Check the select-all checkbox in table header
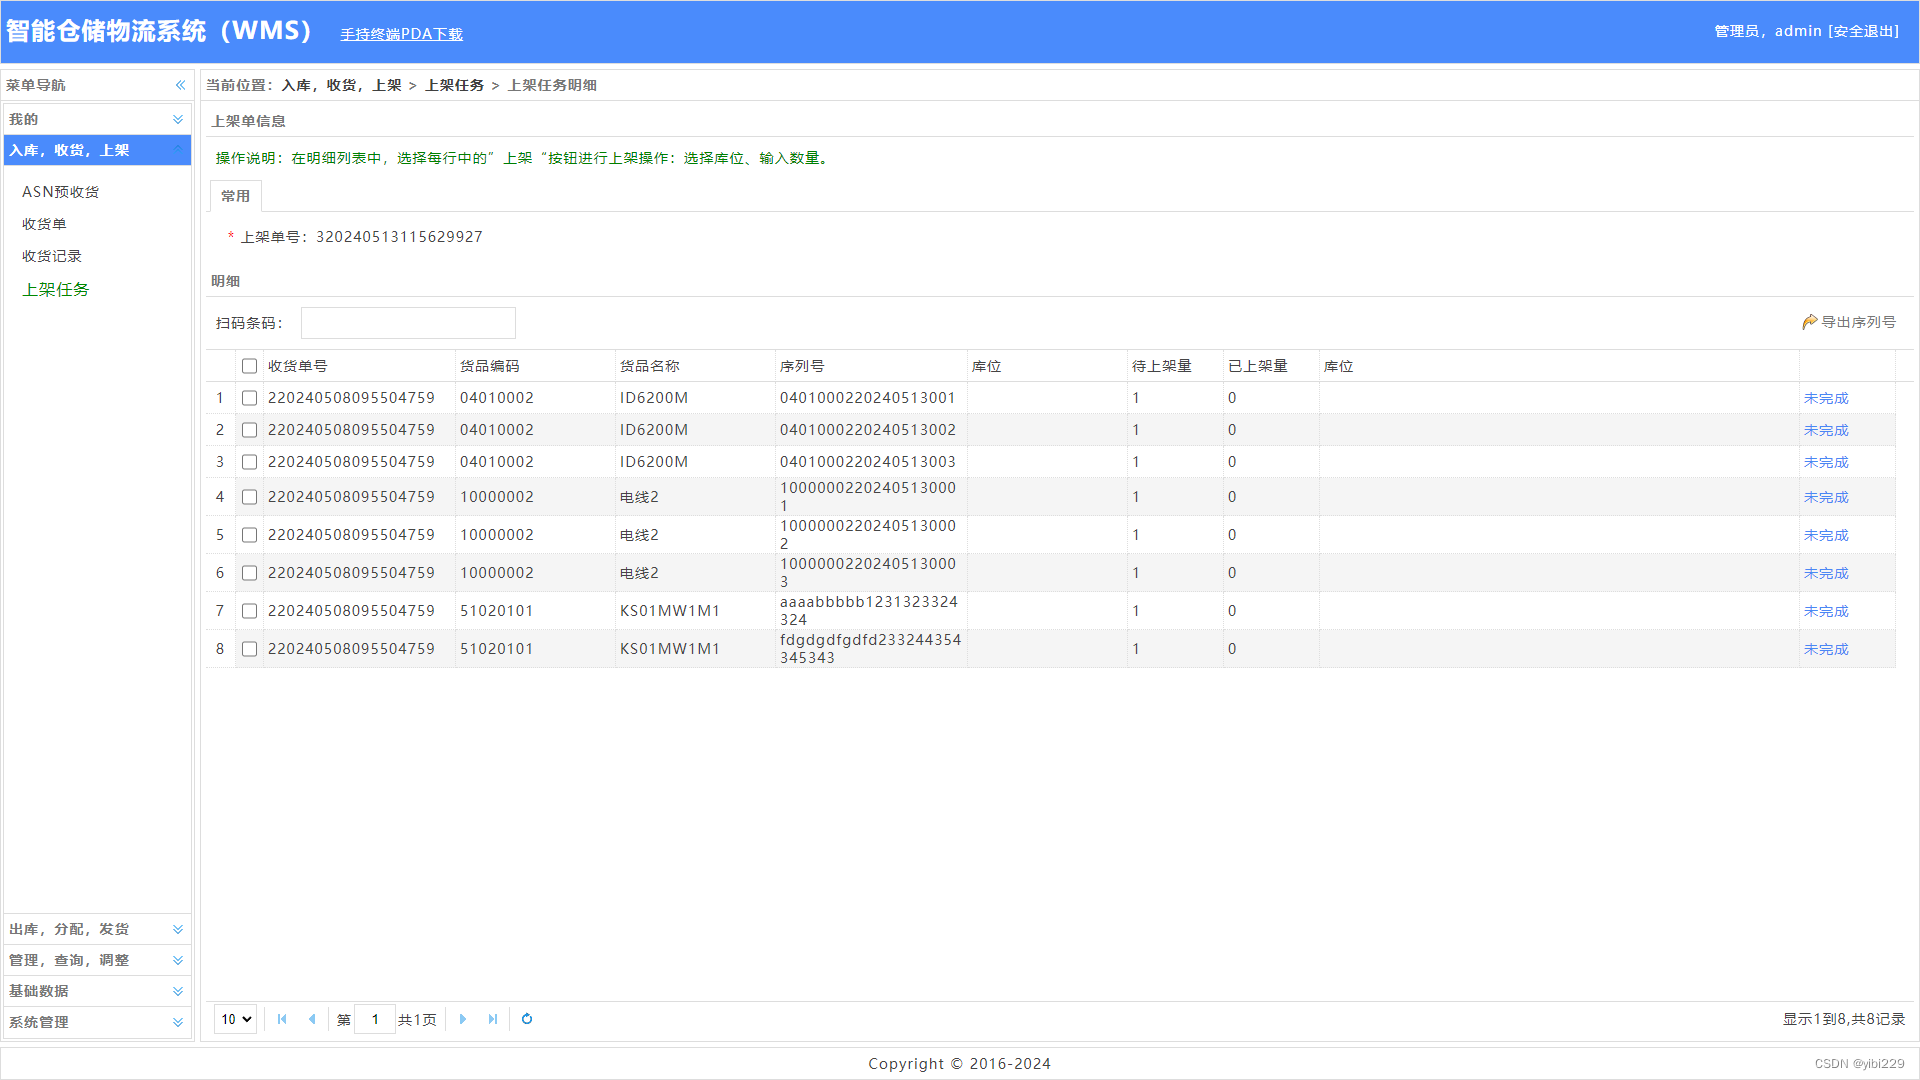This screenshot has height=1080, width=1920. click(x=249, y=366)
